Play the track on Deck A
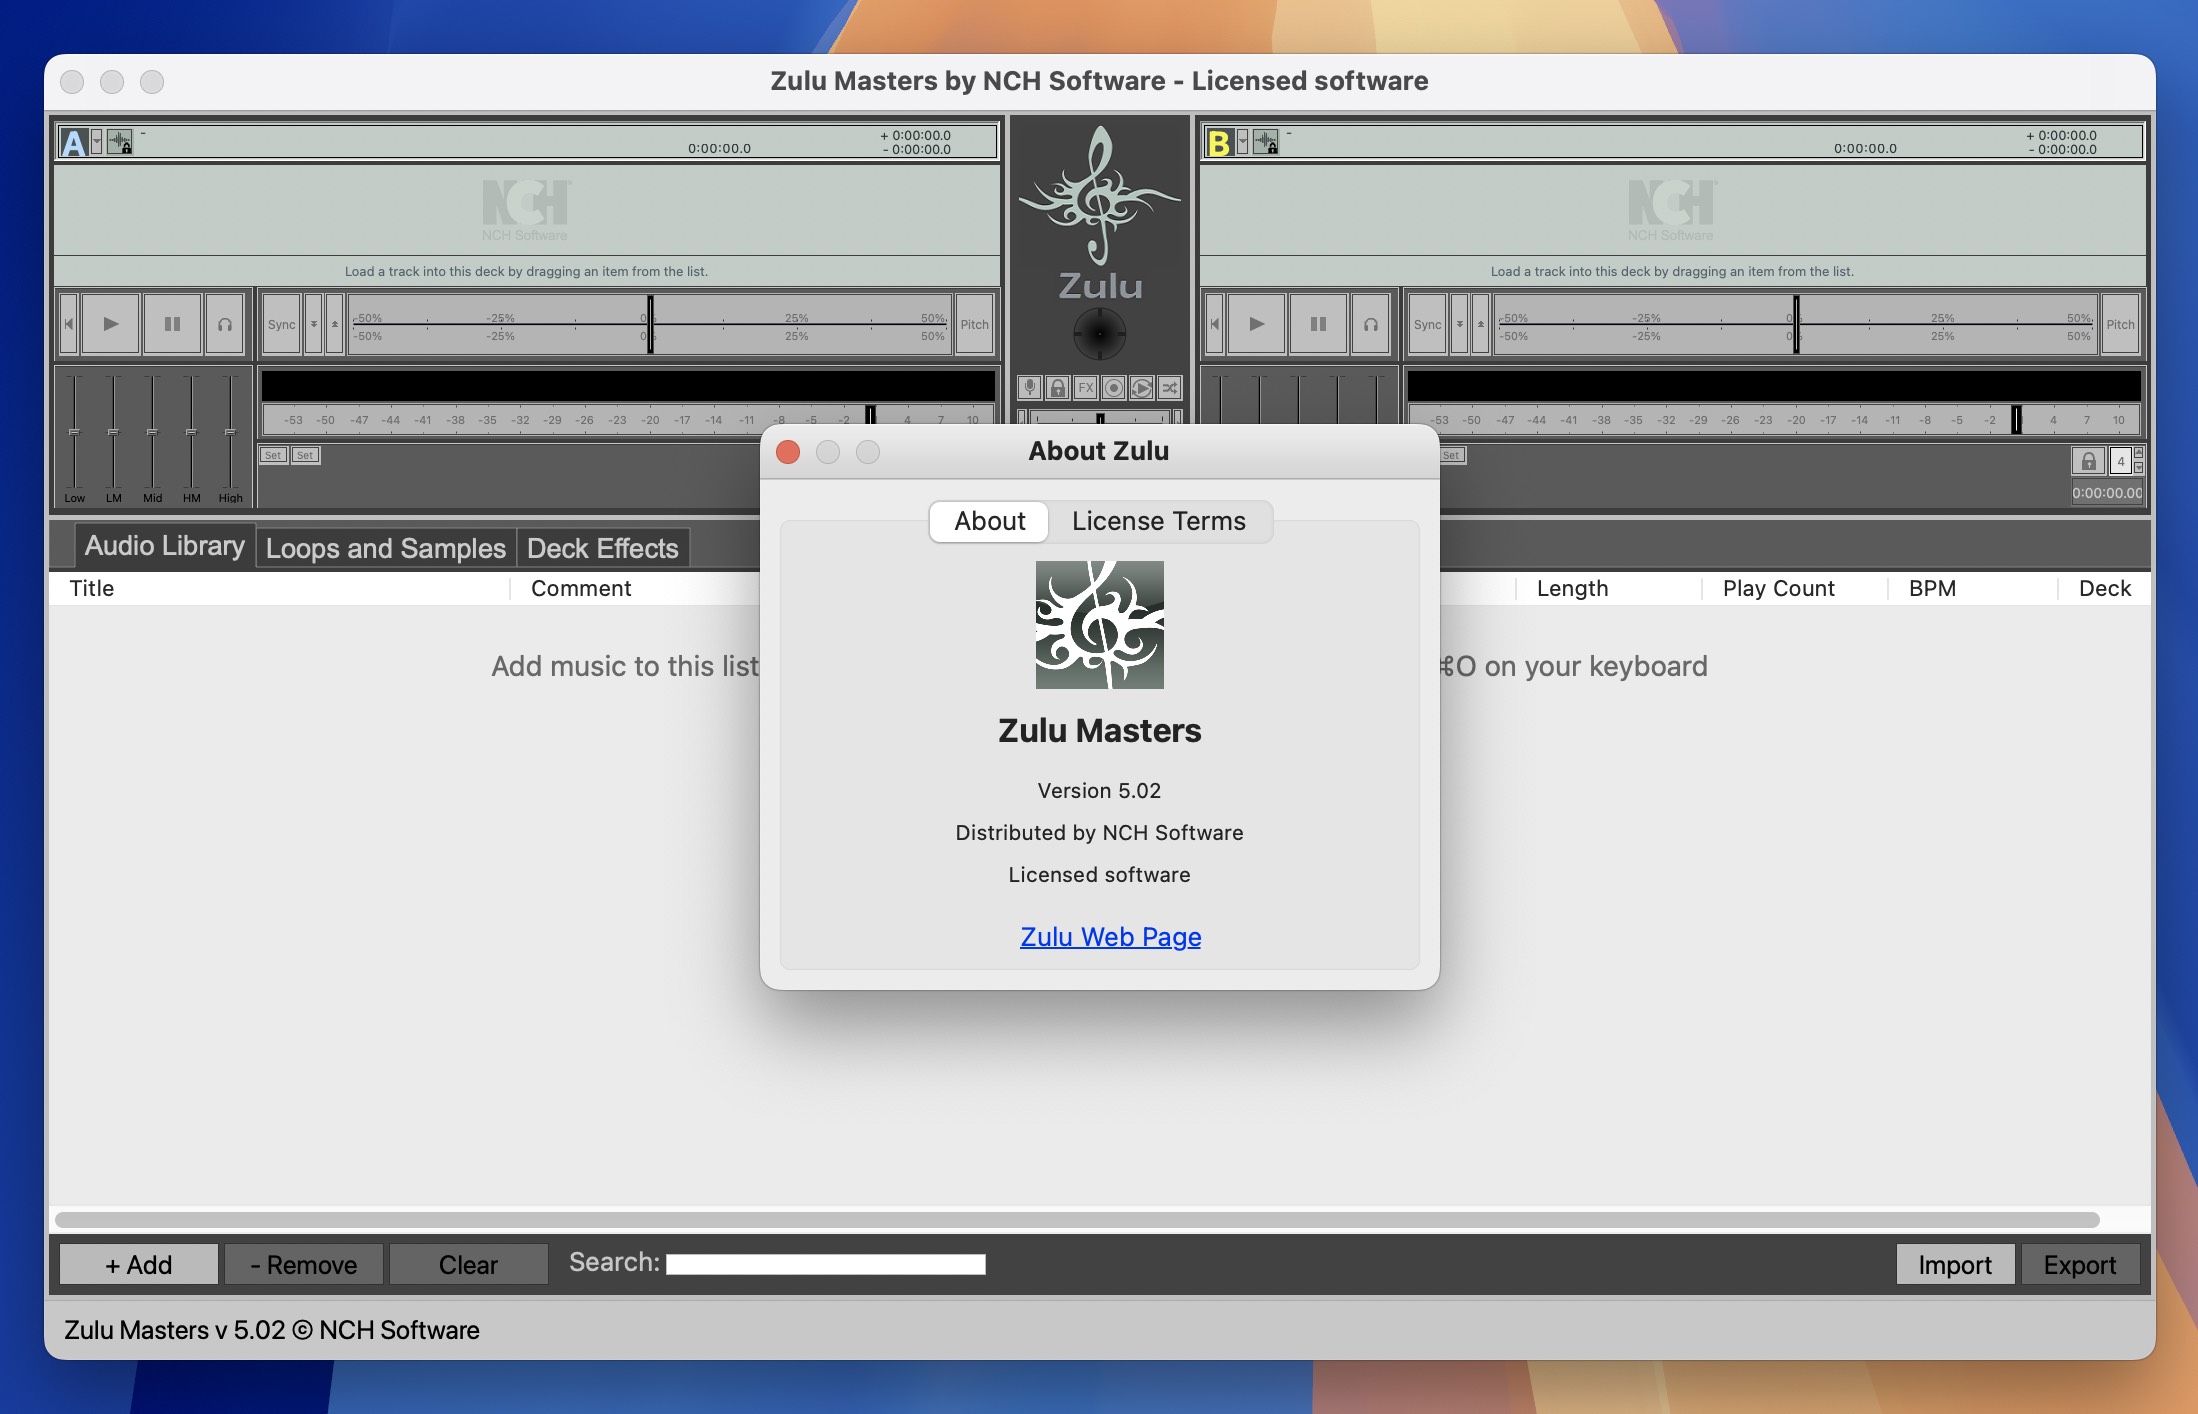 (x=110, y=324)
